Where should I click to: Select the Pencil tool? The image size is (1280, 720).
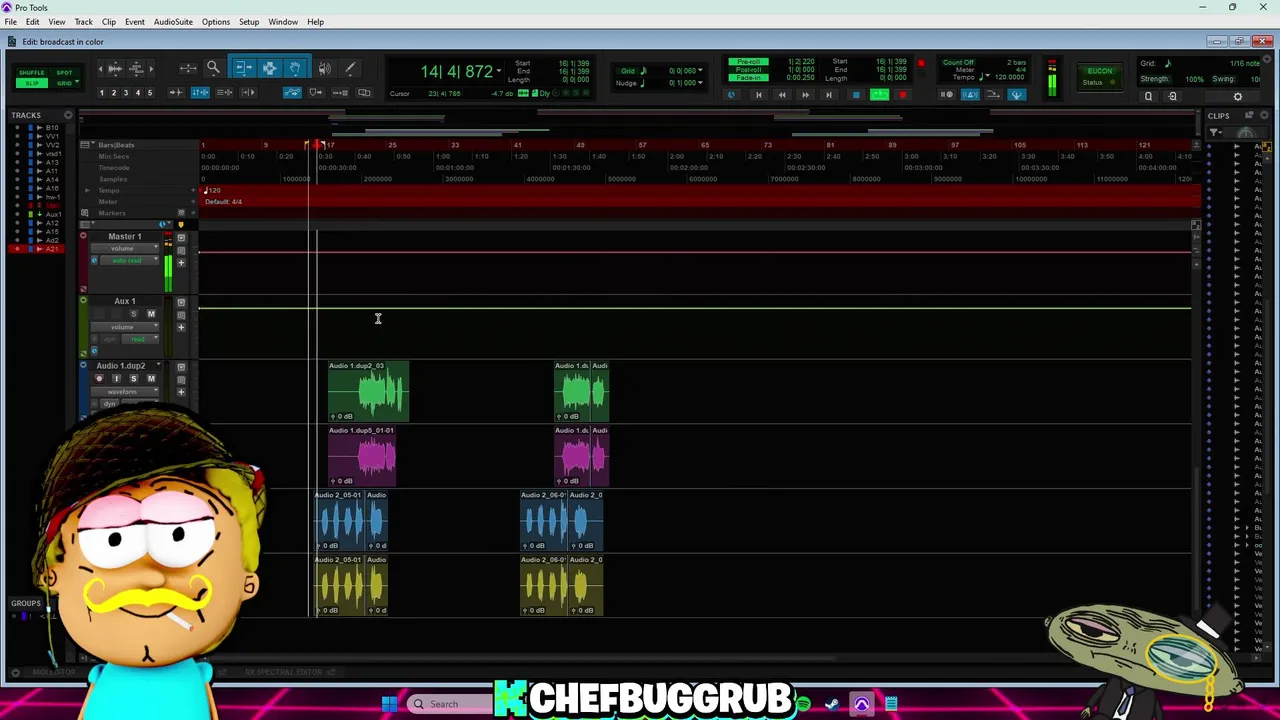350,68
